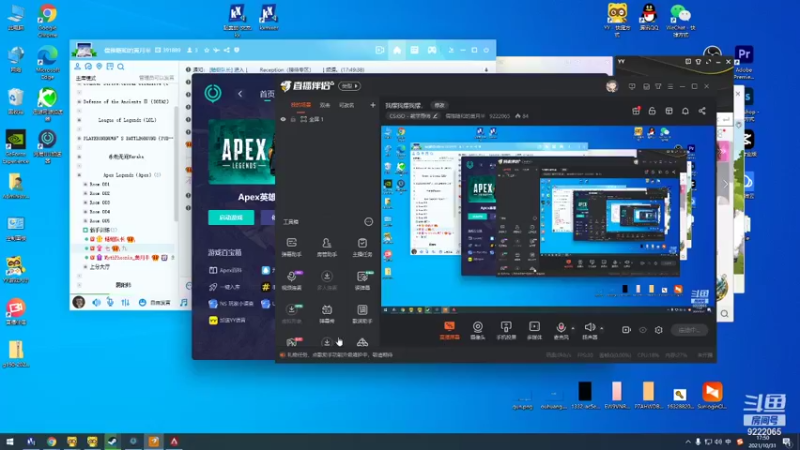Add the camera source in streaming app
This screenshot has width=800, height=450.
pyautogui.click(x=478, y=330)
